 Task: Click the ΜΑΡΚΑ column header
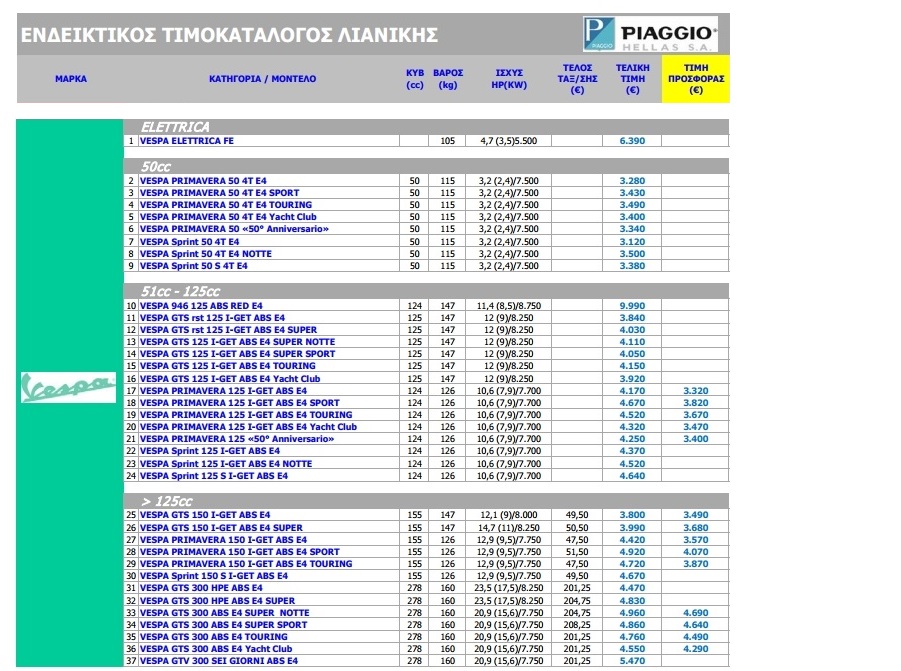click(x=71, y=79)
